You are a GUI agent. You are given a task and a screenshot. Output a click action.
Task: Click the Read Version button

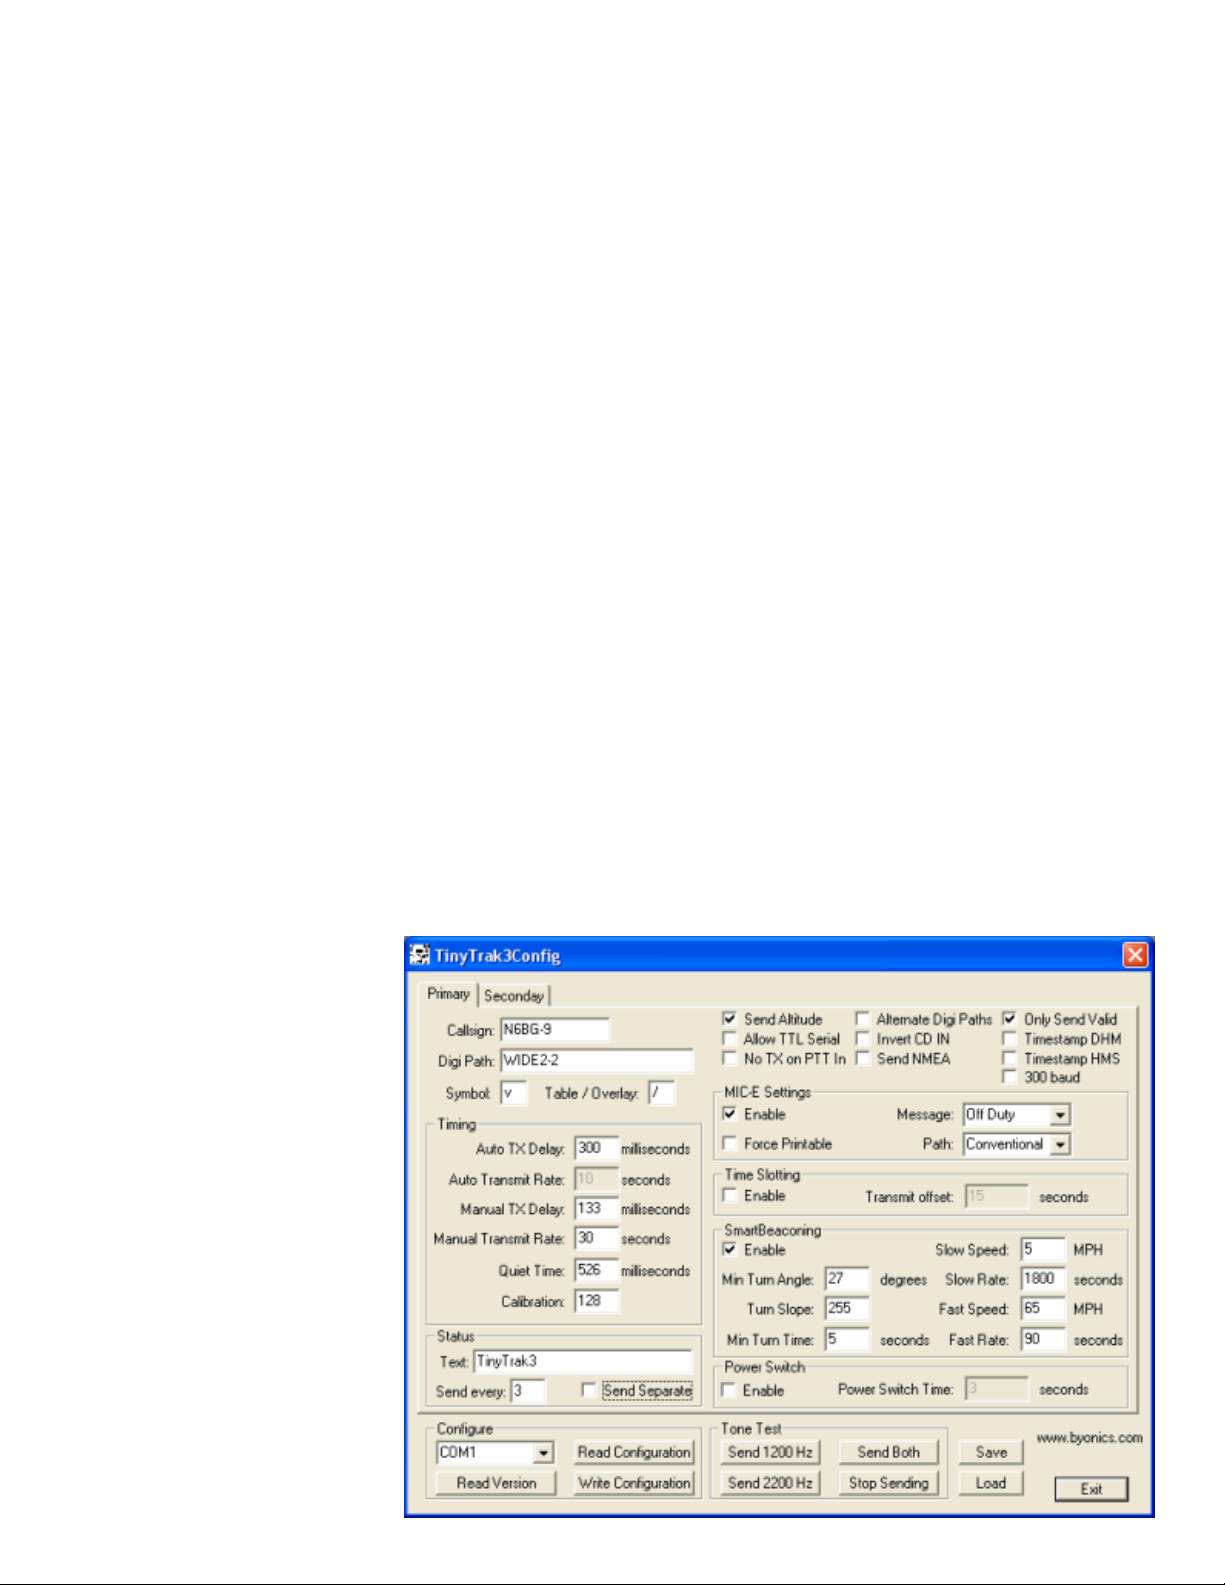click(x=496, y=1483)
